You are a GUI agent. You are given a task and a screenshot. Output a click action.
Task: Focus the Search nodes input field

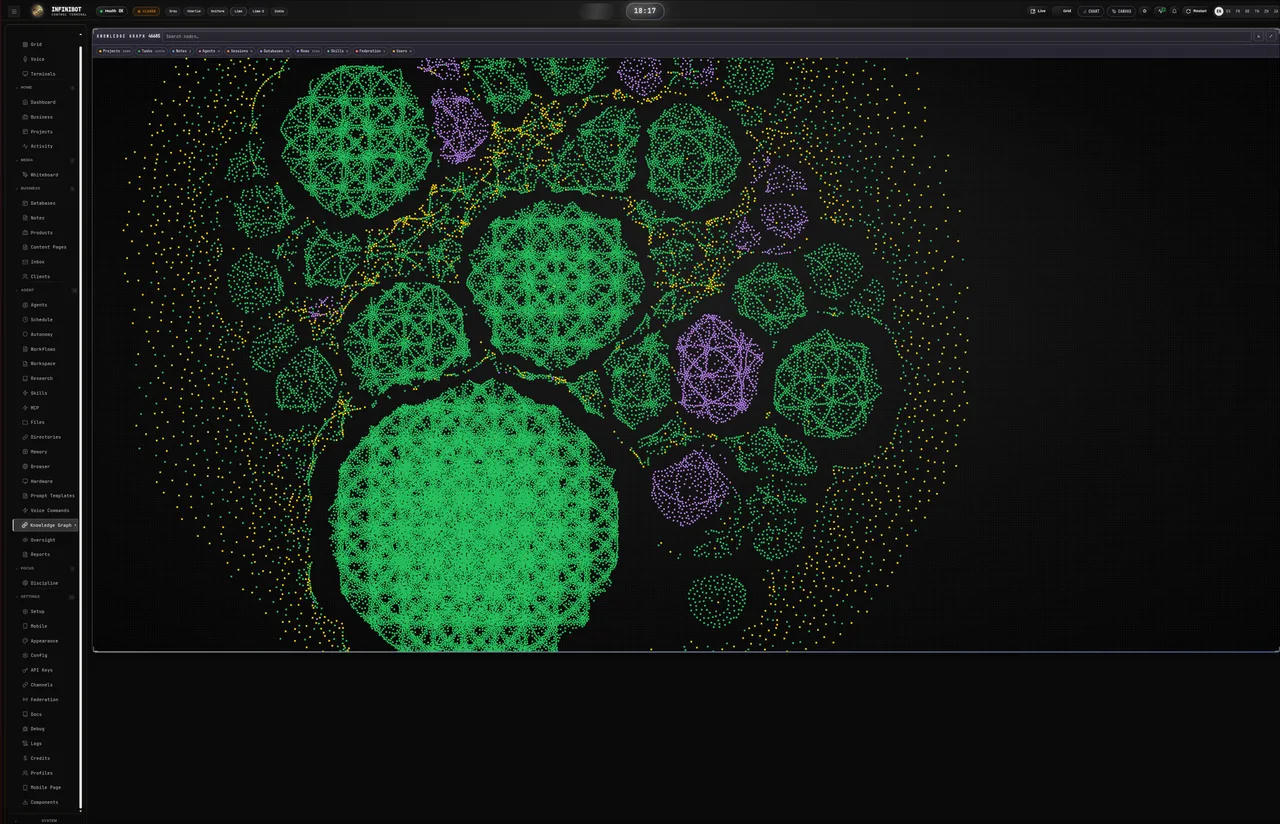[x=707, y=36]
